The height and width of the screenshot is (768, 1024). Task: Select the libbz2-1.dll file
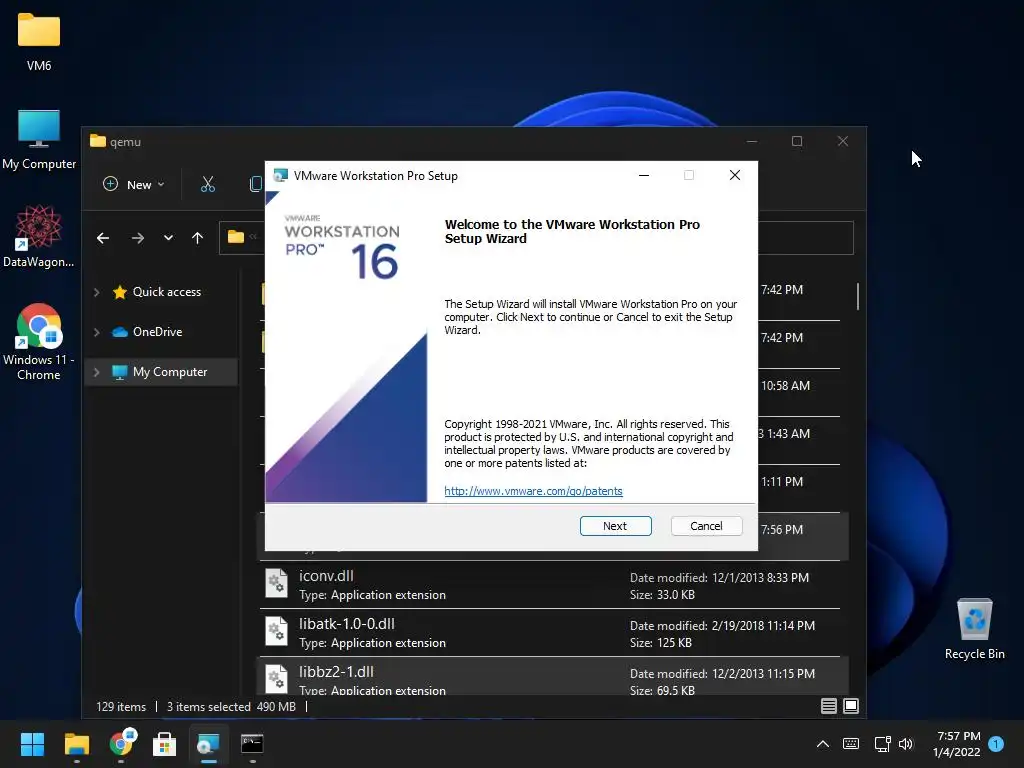(x=550, y=677)
